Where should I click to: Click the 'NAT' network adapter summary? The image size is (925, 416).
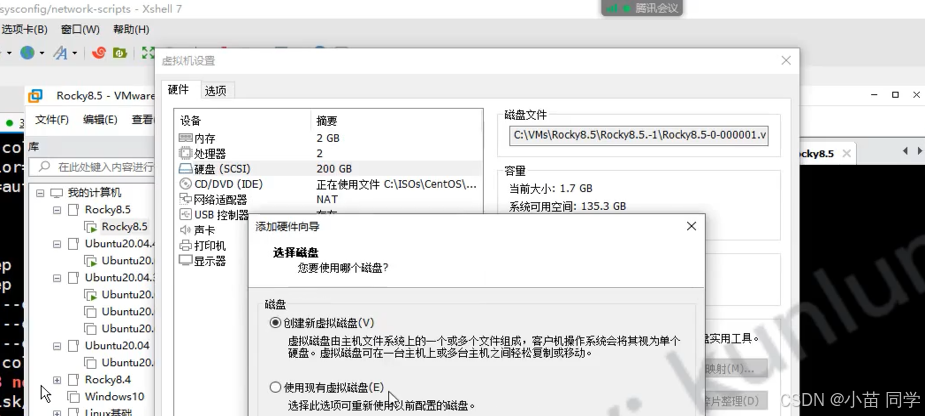[326, 199]
